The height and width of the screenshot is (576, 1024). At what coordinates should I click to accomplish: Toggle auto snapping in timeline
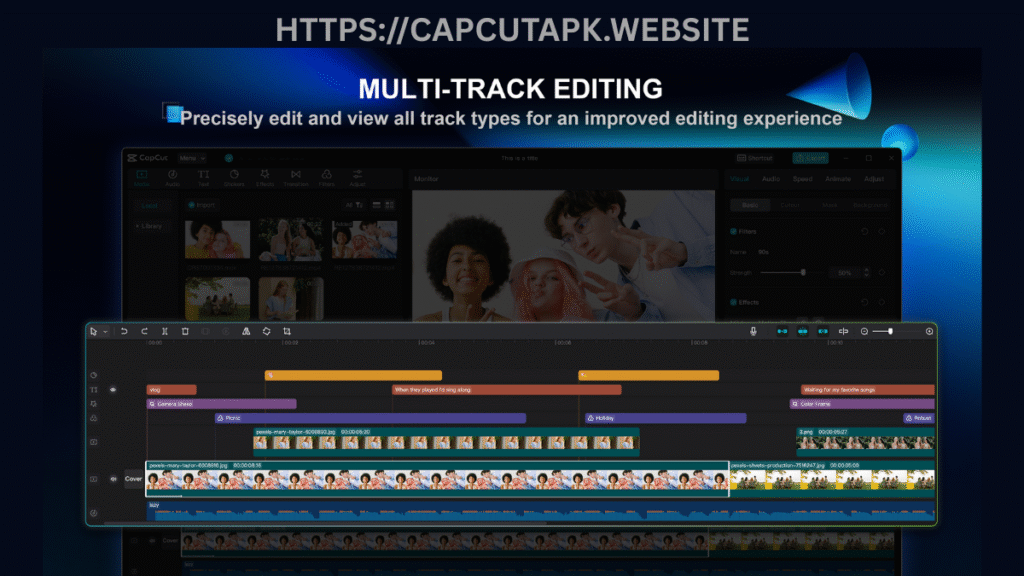[803, 332]
